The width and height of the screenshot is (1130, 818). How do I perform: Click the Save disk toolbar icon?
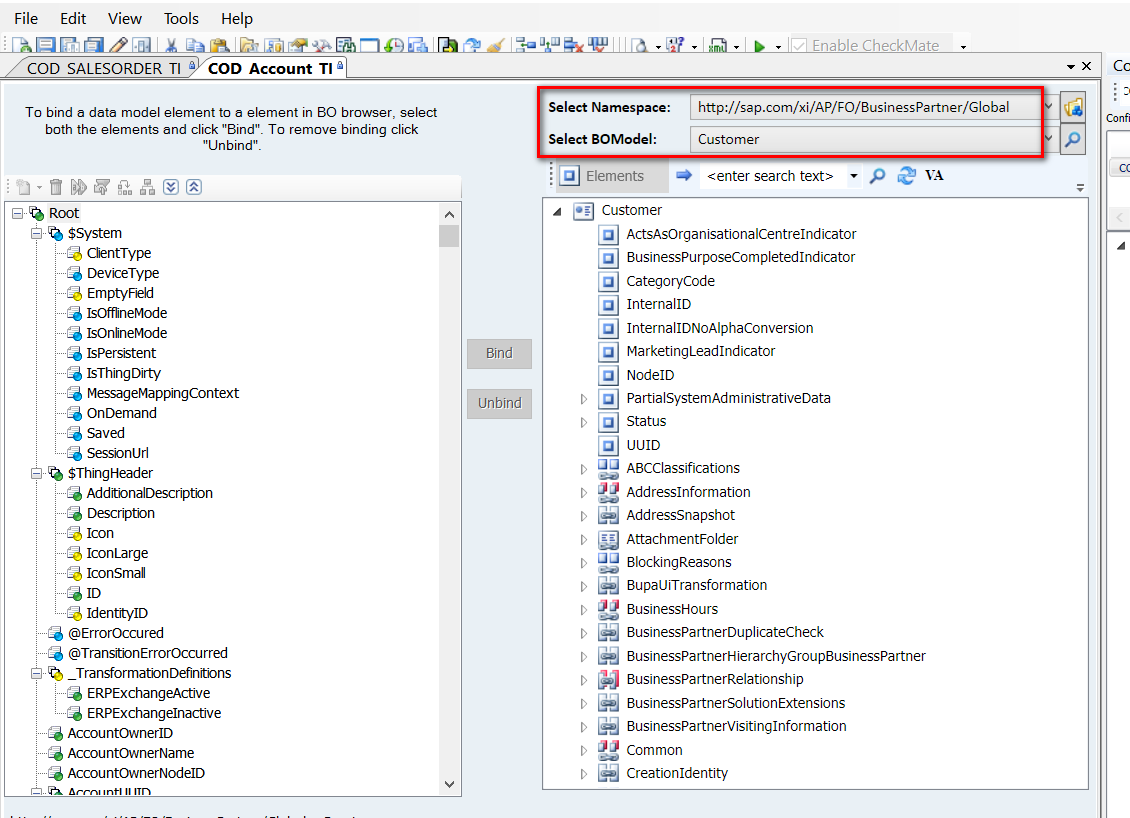[x=46, y=45]
